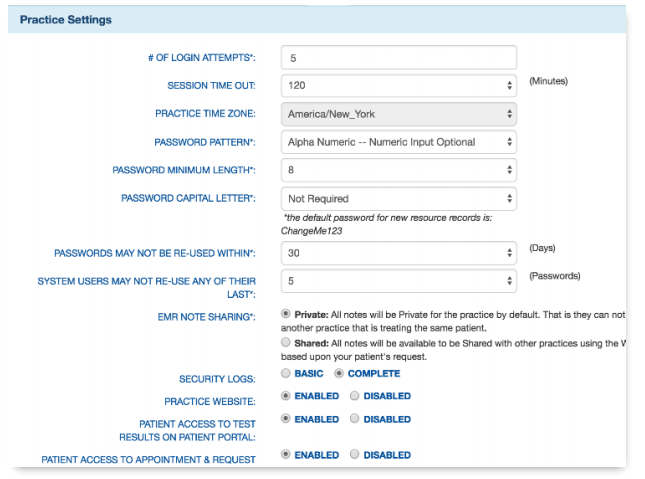Set Security Logs to Complete
The height and width of the screenshot is (479, 645).
[x=339, y=373]
